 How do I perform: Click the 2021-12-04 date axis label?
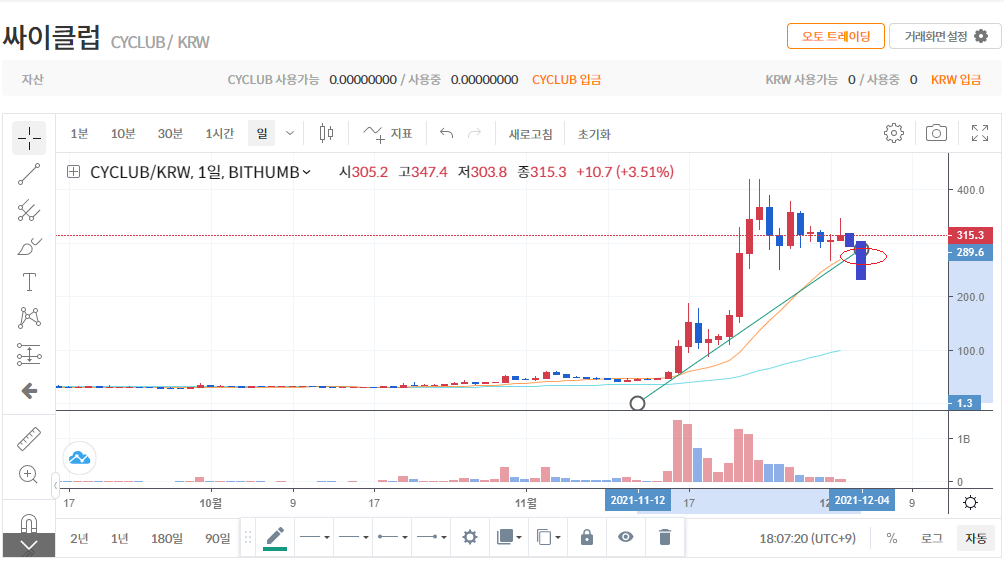[x=862, y=500]
